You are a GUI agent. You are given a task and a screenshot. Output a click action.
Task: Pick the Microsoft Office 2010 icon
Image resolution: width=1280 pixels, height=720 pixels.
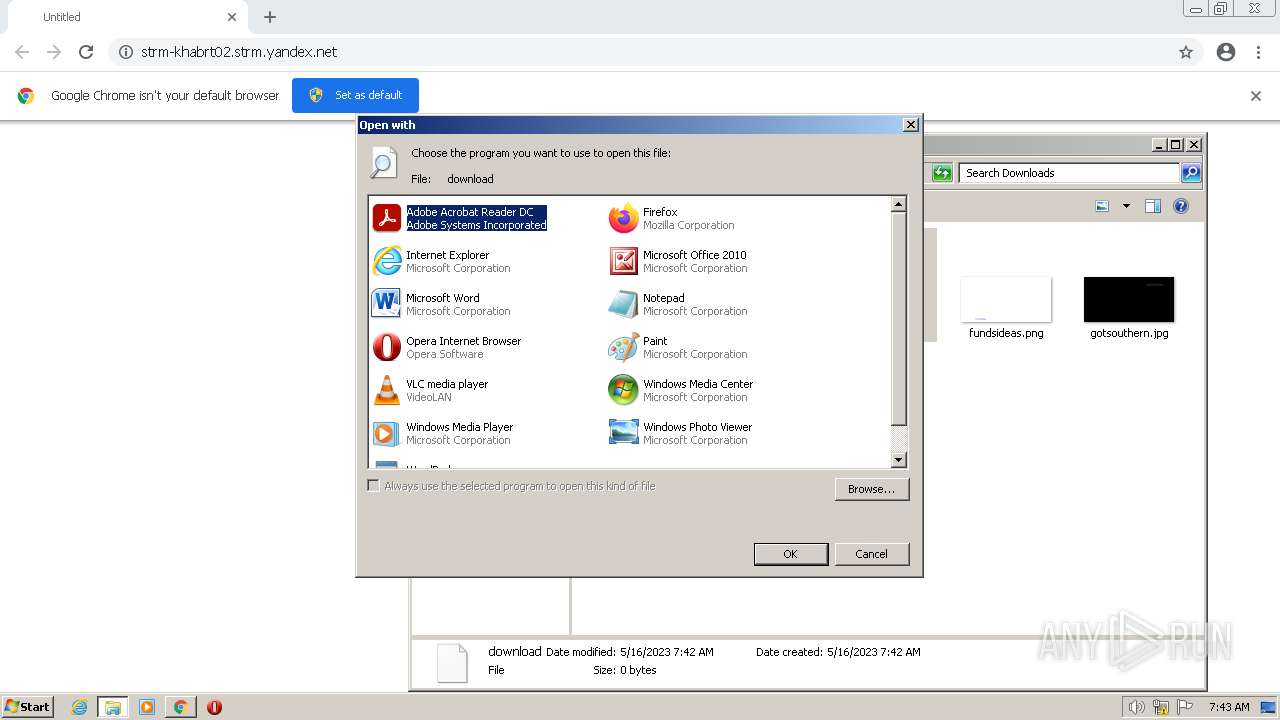click(x=624, y=261)
